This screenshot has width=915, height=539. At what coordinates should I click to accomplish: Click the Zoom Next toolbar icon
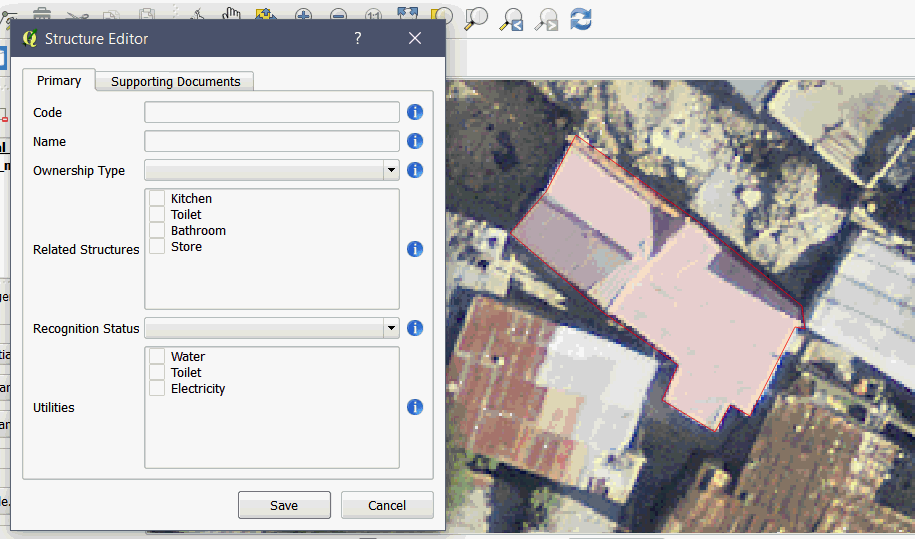click(x=546, y=18)
